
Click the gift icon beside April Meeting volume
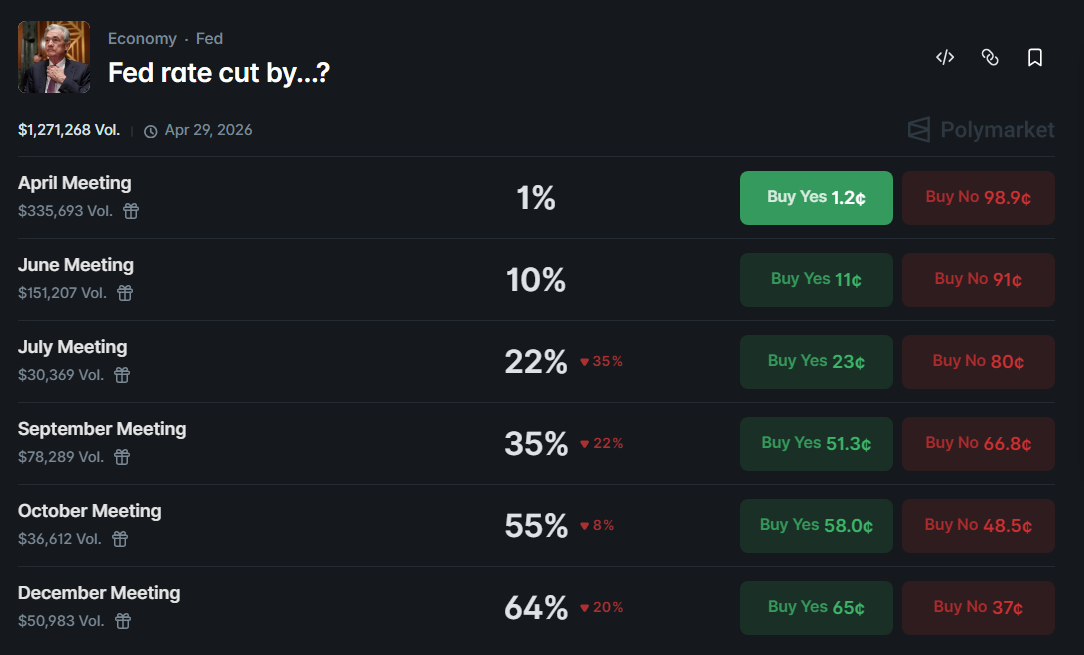(130, 211)
